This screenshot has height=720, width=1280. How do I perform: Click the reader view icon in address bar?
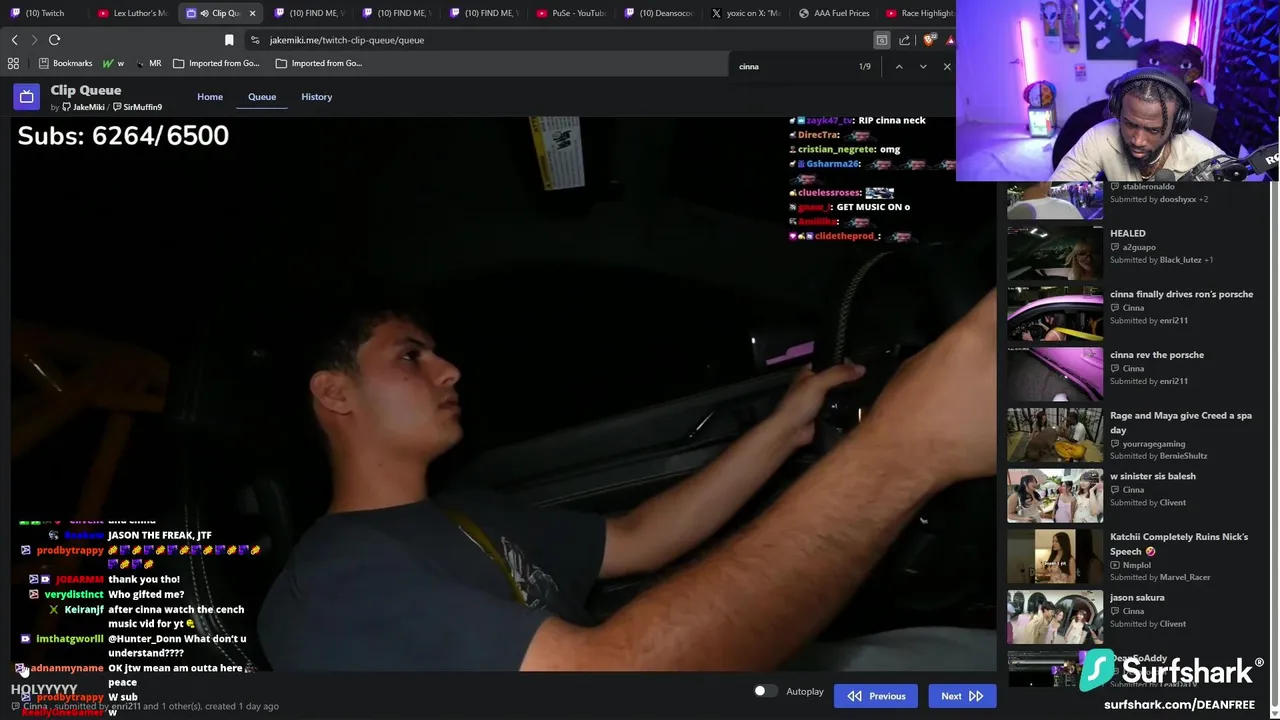point(882,40)
